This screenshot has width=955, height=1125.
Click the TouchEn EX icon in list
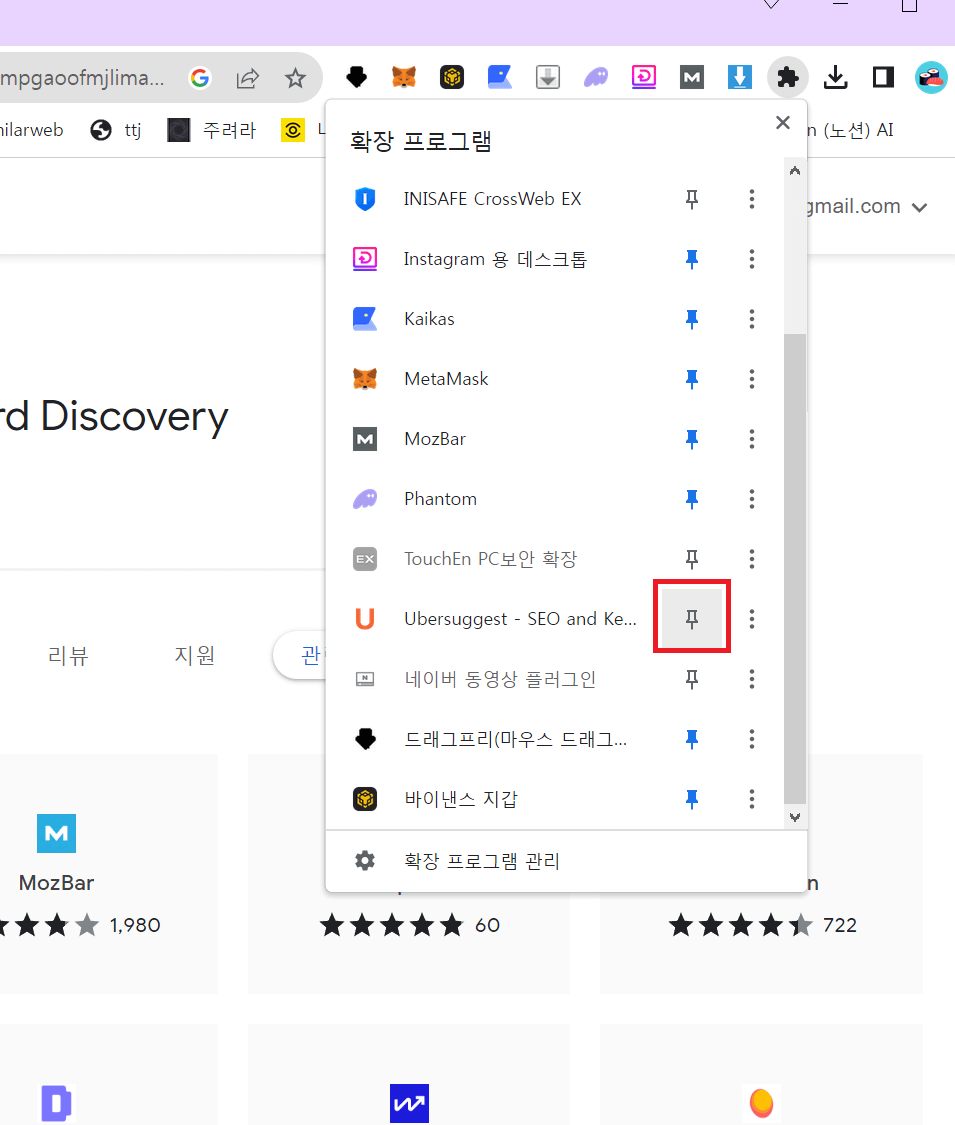click(365, 559)
